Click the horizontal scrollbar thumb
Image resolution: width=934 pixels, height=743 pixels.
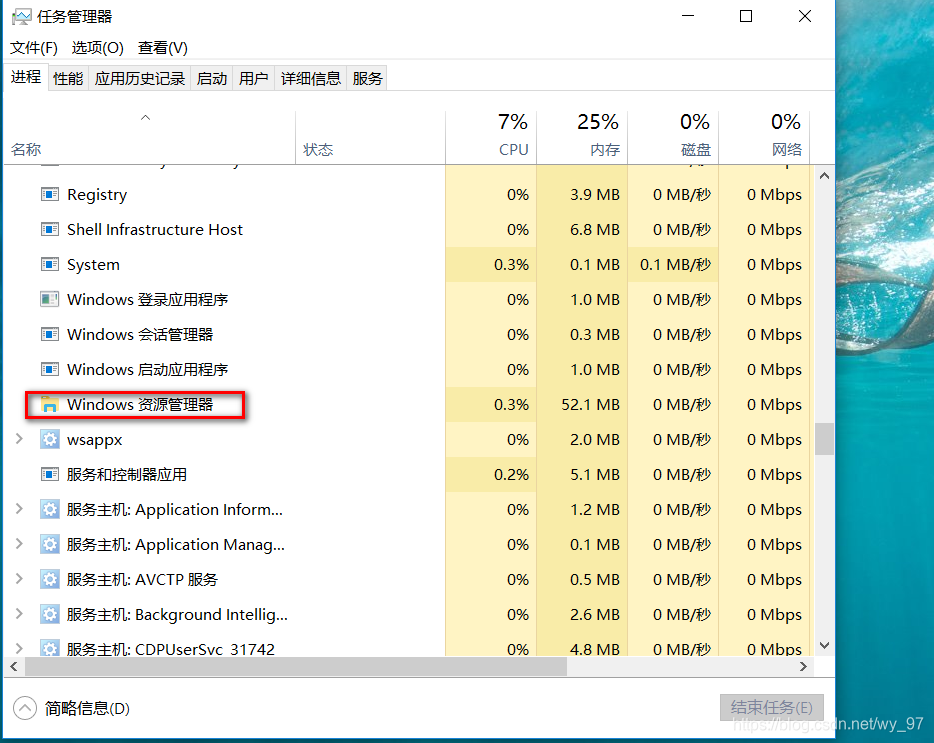(296, 667)
